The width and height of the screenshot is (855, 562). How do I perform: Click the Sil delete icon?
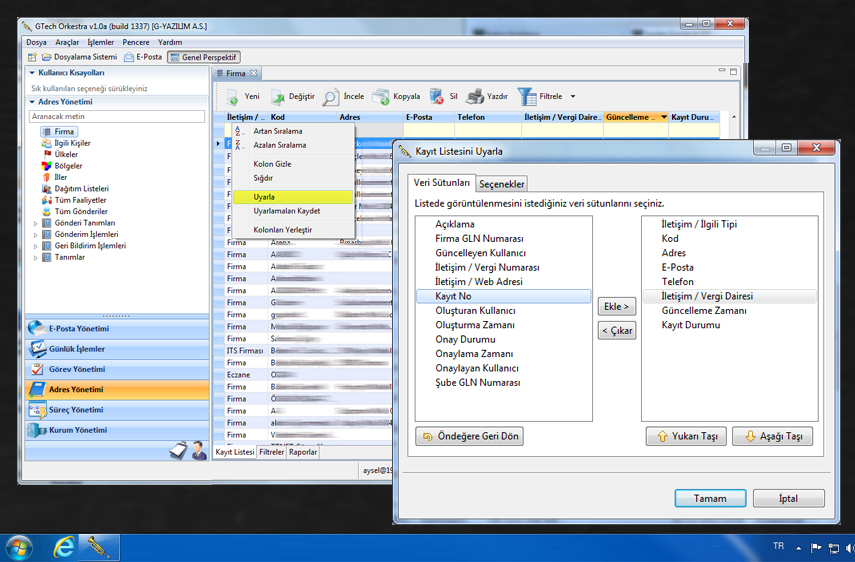click(x=437, y=97)
